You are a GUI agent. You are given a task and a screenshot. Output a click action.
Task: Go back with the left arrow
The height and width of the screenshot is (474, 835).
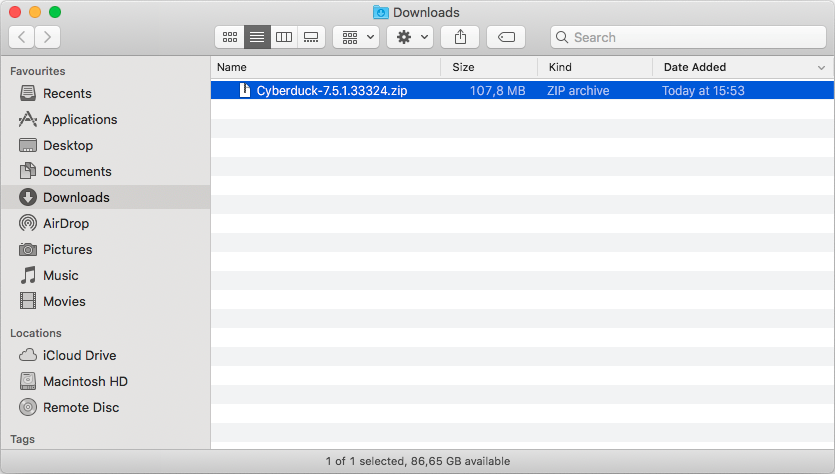point(22,37)
